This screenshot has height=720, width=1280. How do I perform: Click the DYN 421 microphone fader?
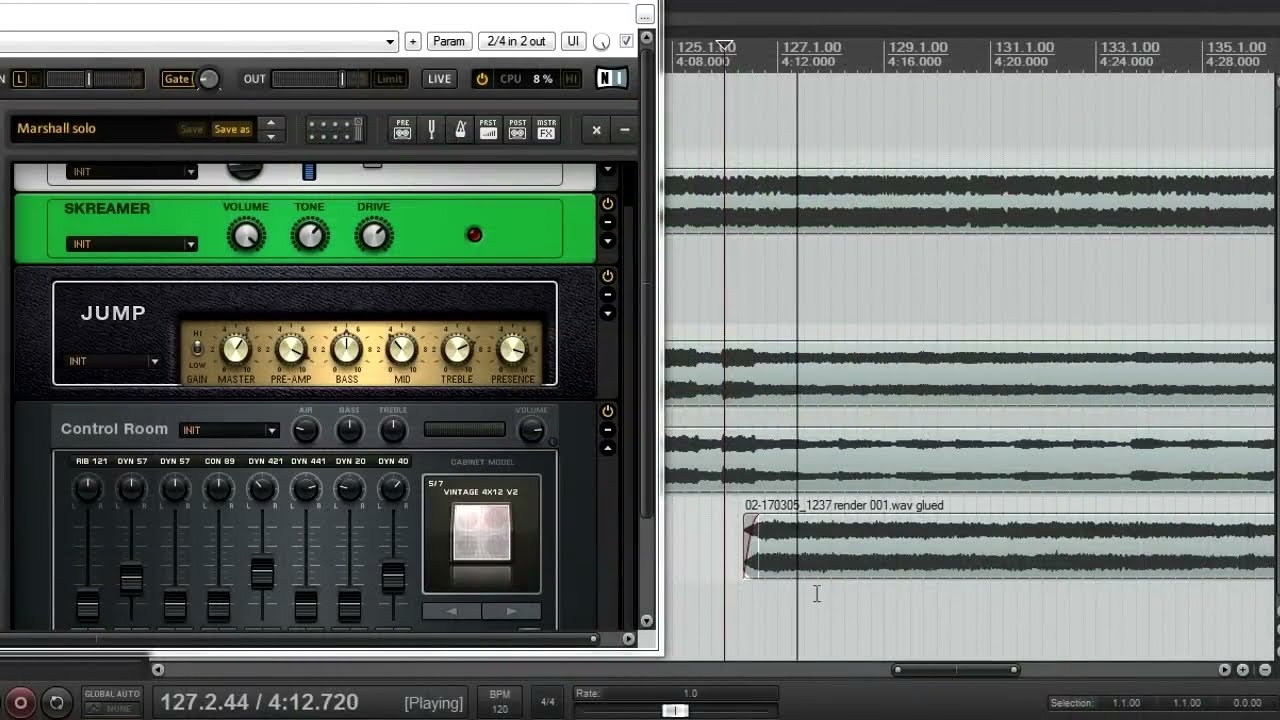point(262,574)
